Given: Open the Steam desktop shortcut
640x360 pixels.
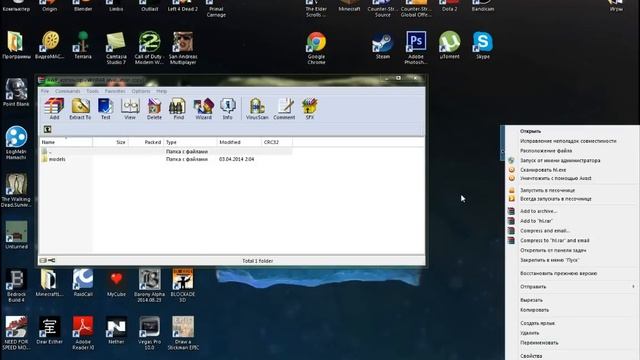Looking at the screenshot, I should pos(382,46).
